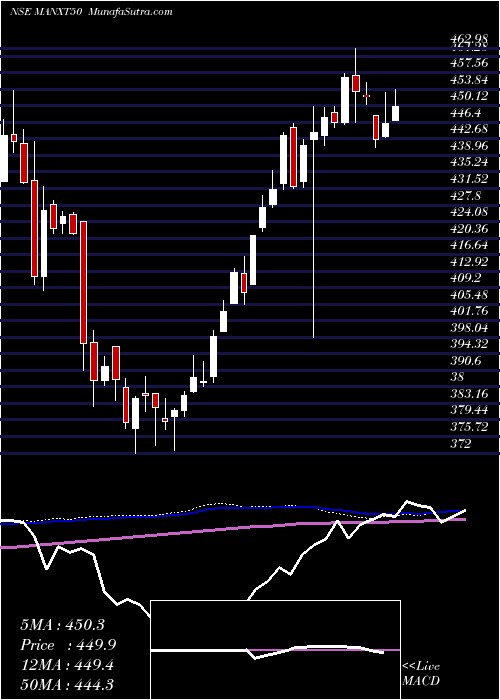The height and width of the screenshot is (700, 500).
Task: Click the candle with long wick to 398
Action: click(x=314, y=136)
